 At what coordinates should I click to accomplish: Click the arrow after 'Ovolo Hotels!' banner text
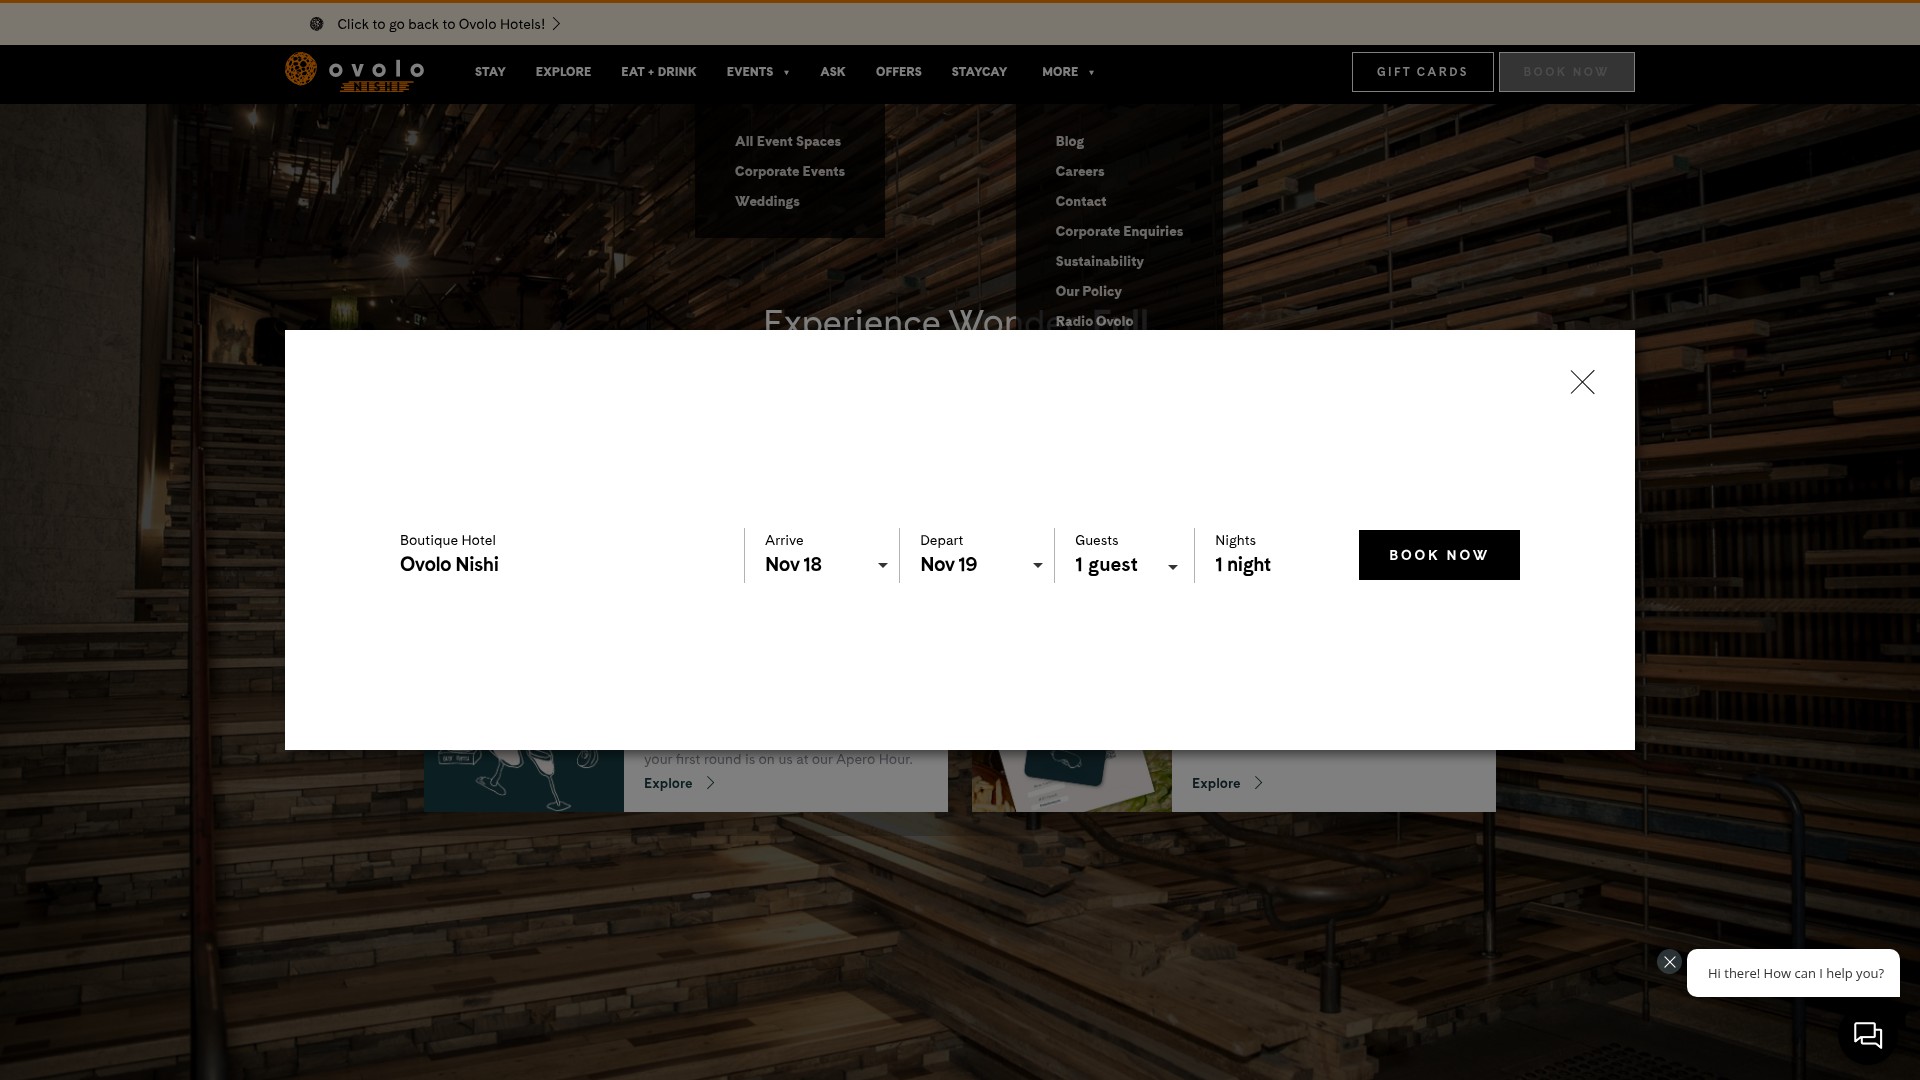point(557,24)
